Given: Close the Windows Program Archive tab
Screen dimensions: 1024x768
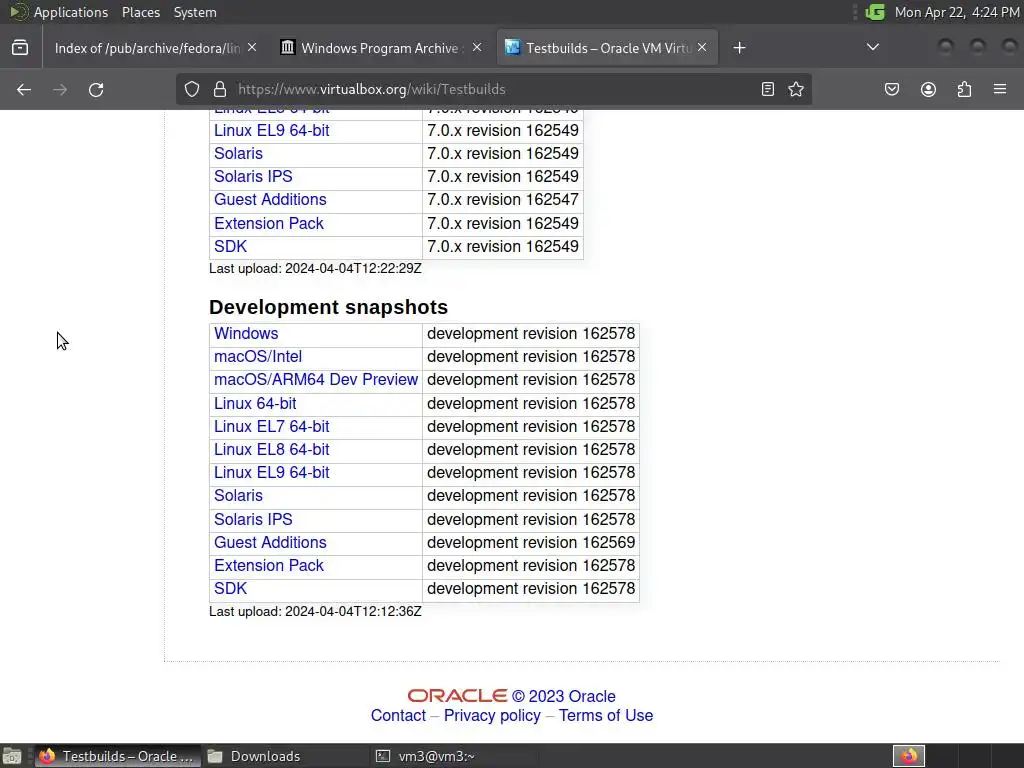Looking at the screenshot, I should (x=477, y=48).
